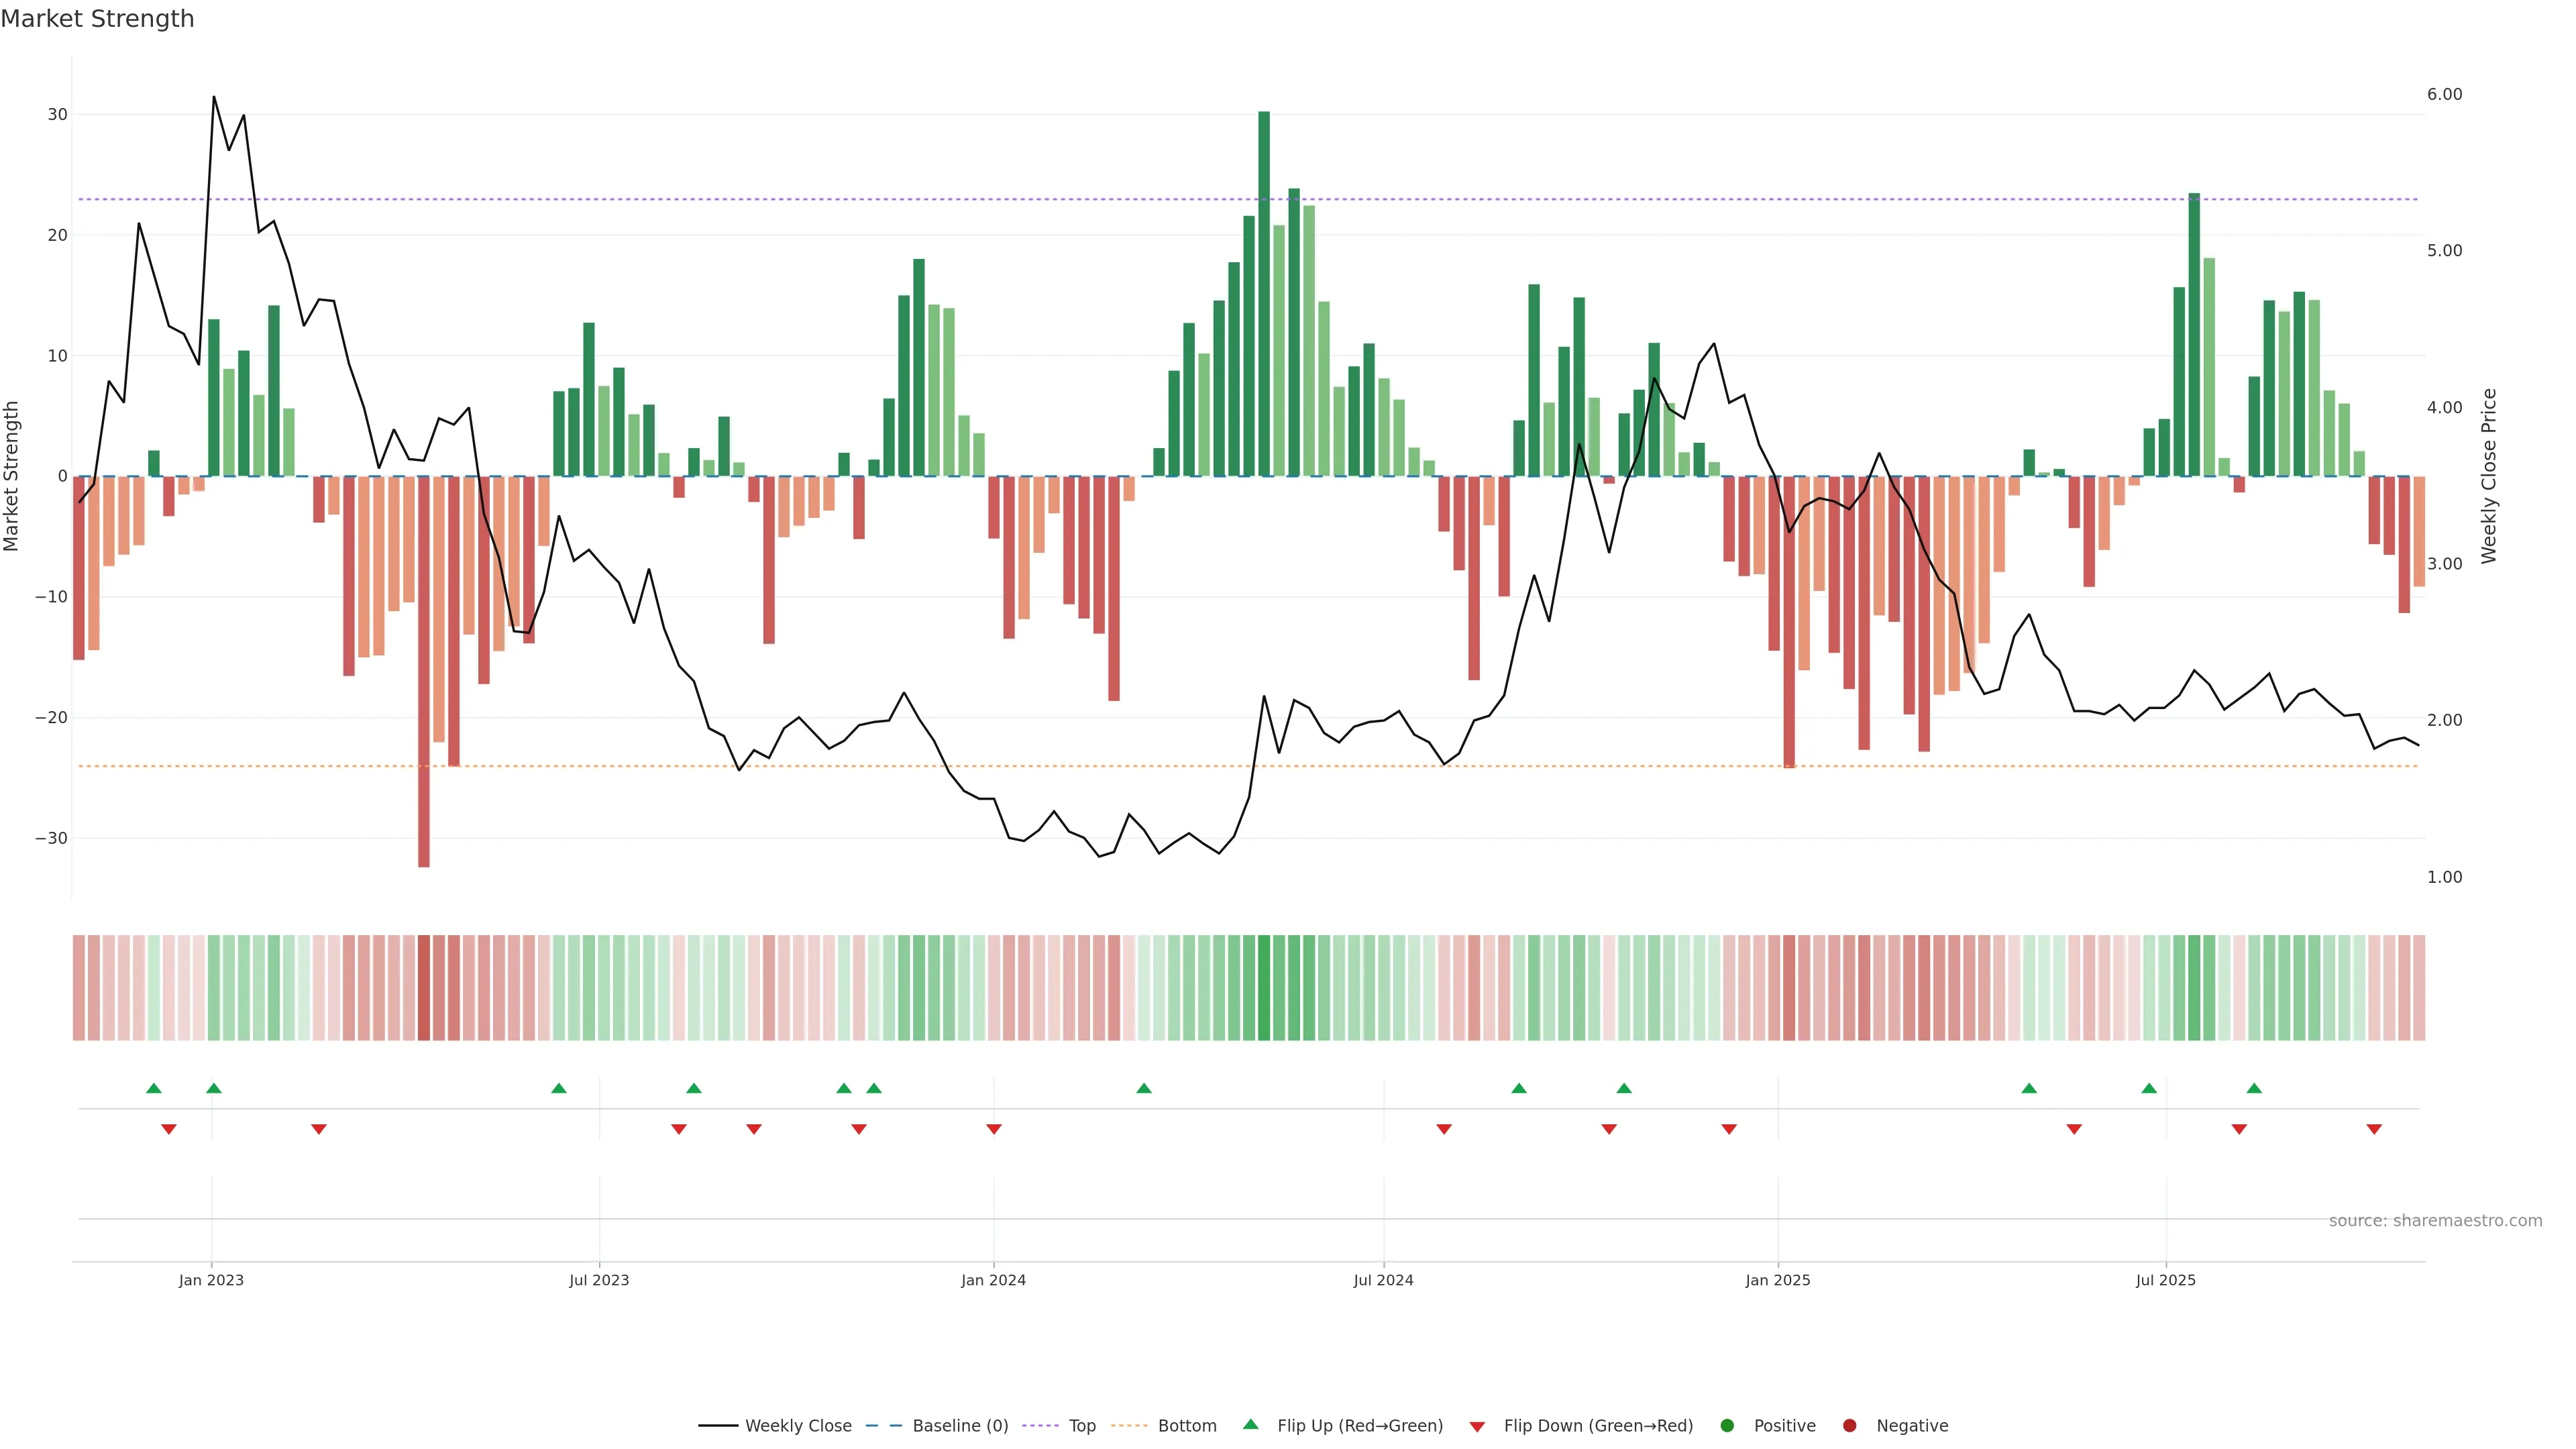The height and width of the screenshot is (1449, 2576).
Task: Click the Jul 2024 x-axis label
Action: pos(1383,1280)
